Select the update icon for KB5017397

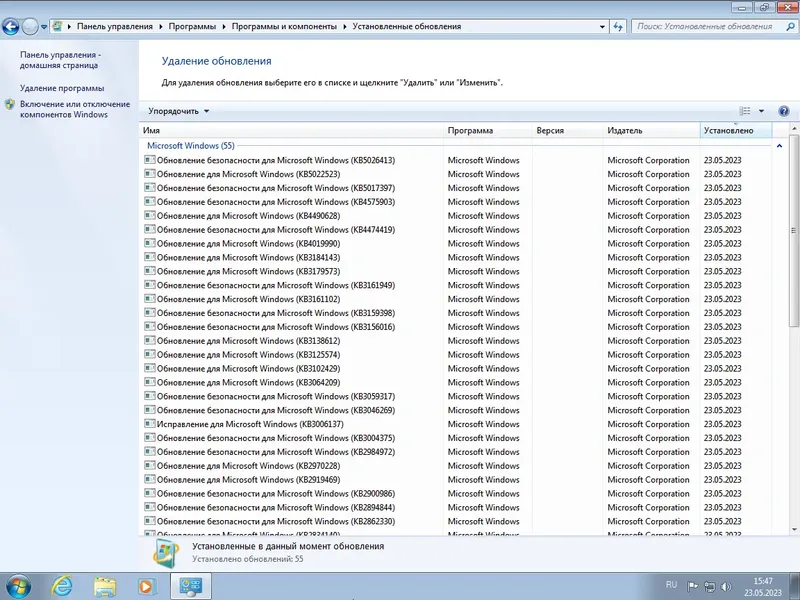149,187
